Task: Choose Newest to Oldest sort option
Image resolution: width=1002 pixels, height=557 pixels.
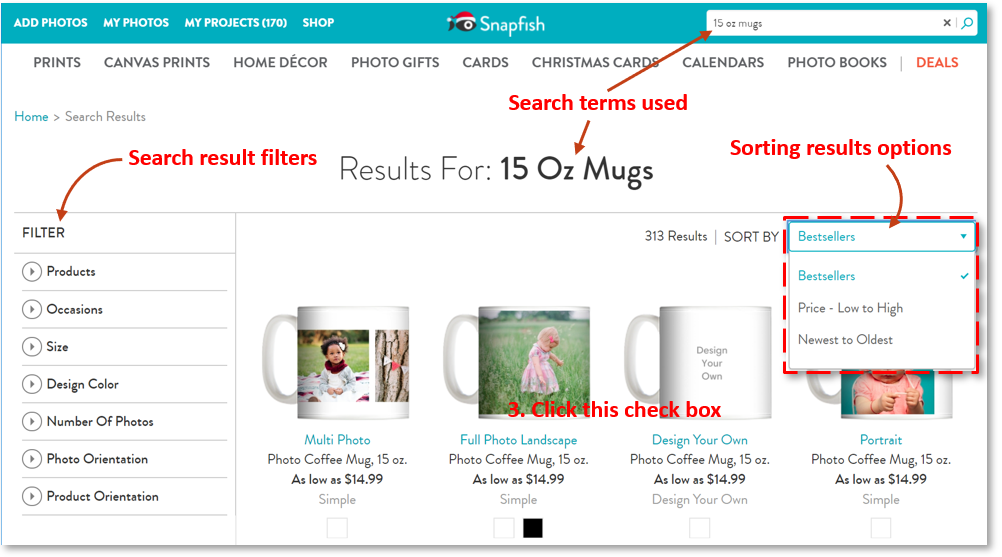Action: tap(845, 340)
